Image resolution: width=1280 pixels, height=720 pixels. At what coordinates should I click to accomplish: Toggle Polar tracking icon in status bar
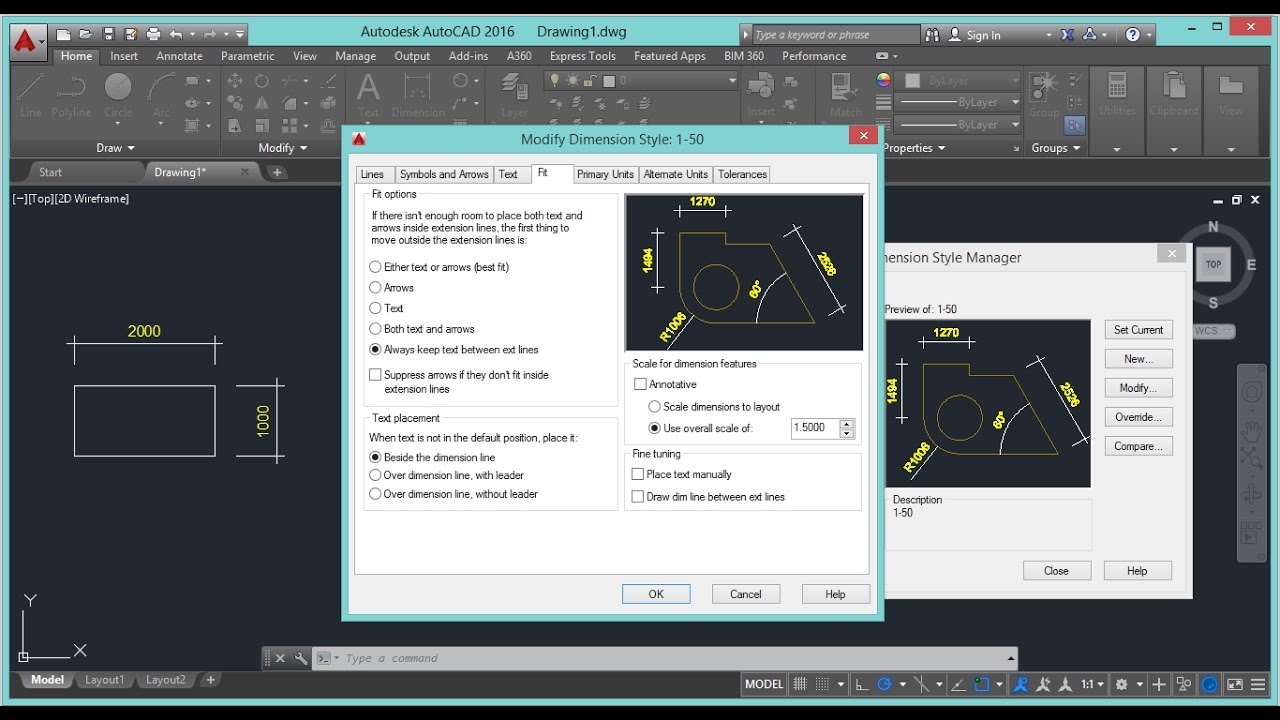(x=884, y=684)
